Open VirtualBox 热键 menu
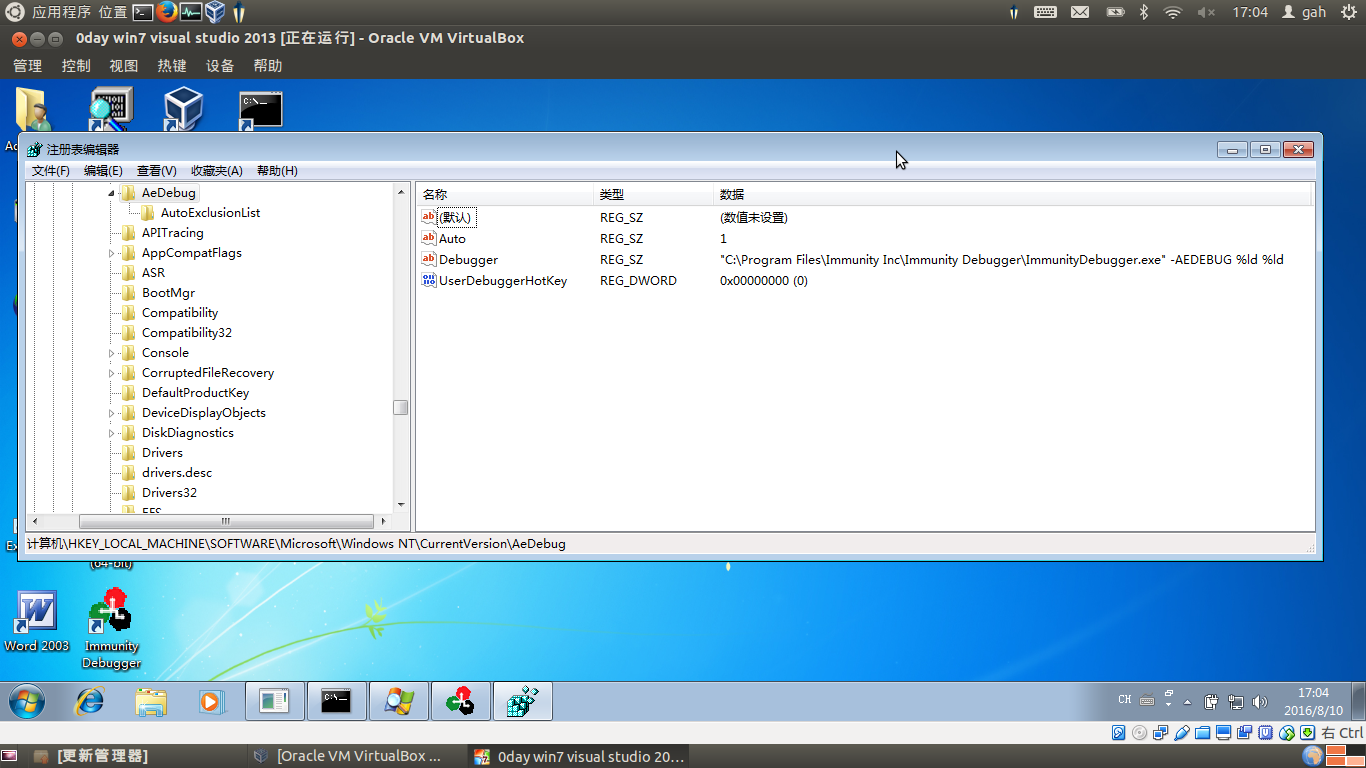The image size is (1366, 768). [x=172, y=66]
